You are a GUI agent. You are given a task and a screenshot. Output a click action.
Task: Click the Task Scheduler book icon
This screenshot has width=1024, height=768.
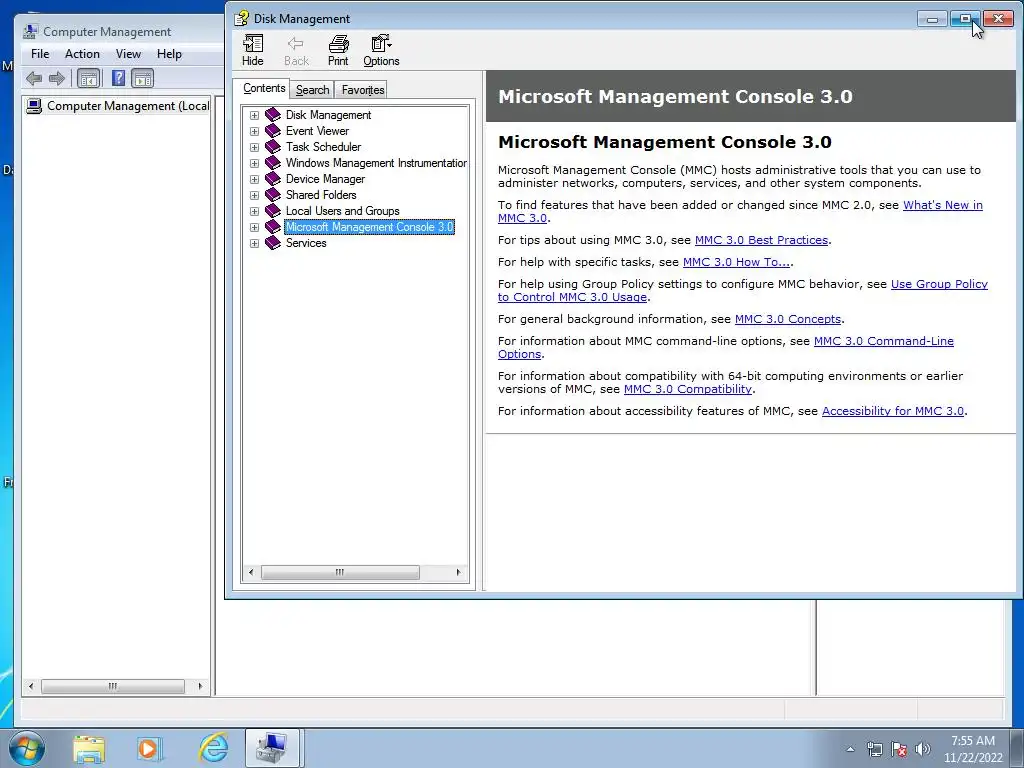273,147
